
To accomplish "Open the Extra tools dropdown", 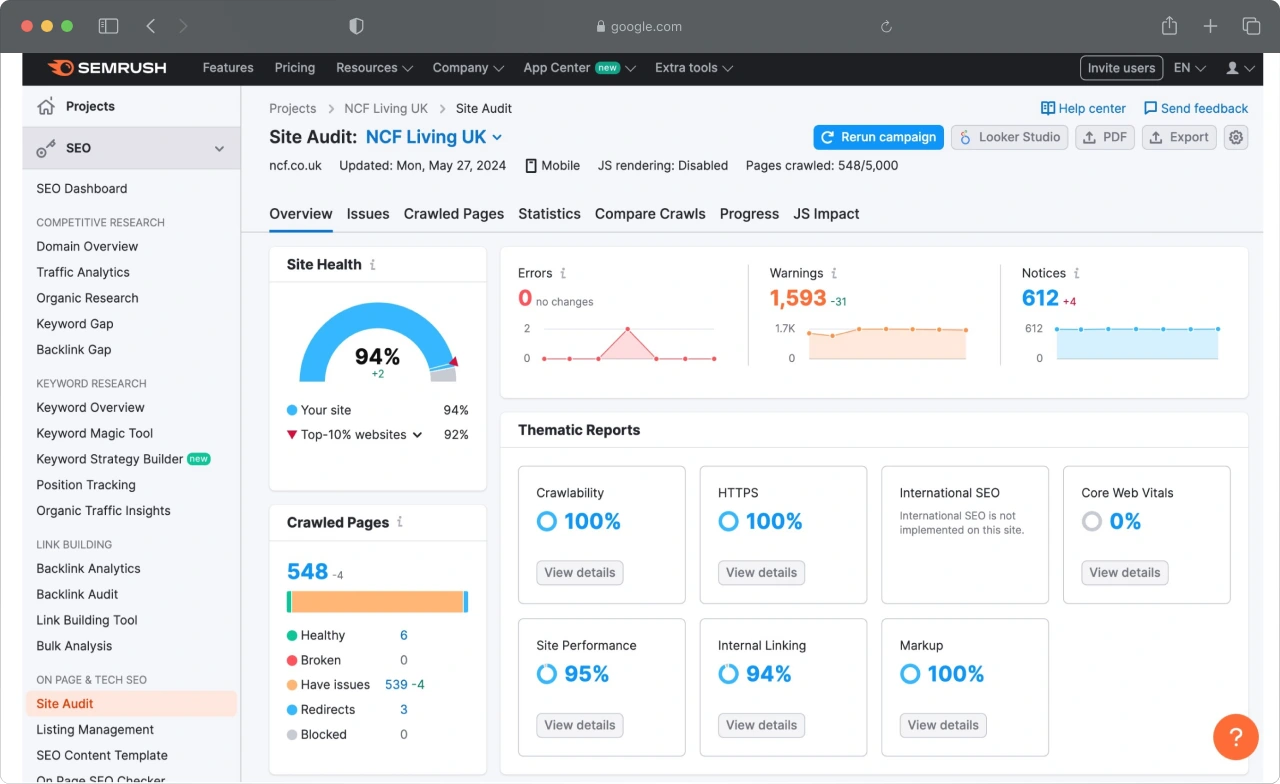I will click(x=694, y=68).
